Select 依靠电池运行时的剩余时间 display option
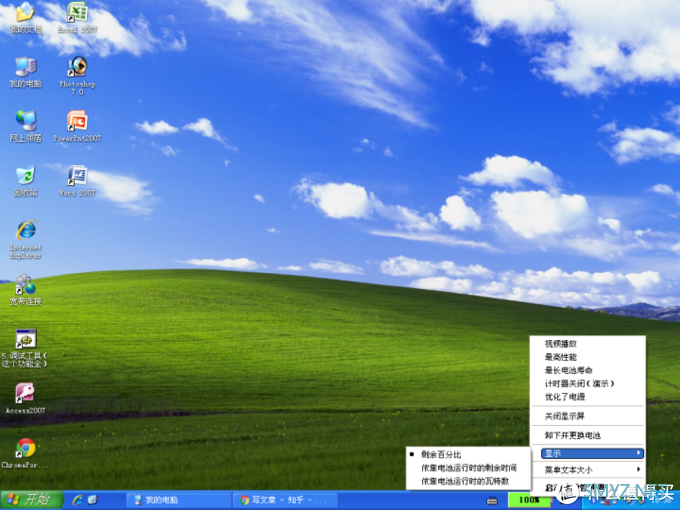 pyautogui.click(x=468, y=468)
